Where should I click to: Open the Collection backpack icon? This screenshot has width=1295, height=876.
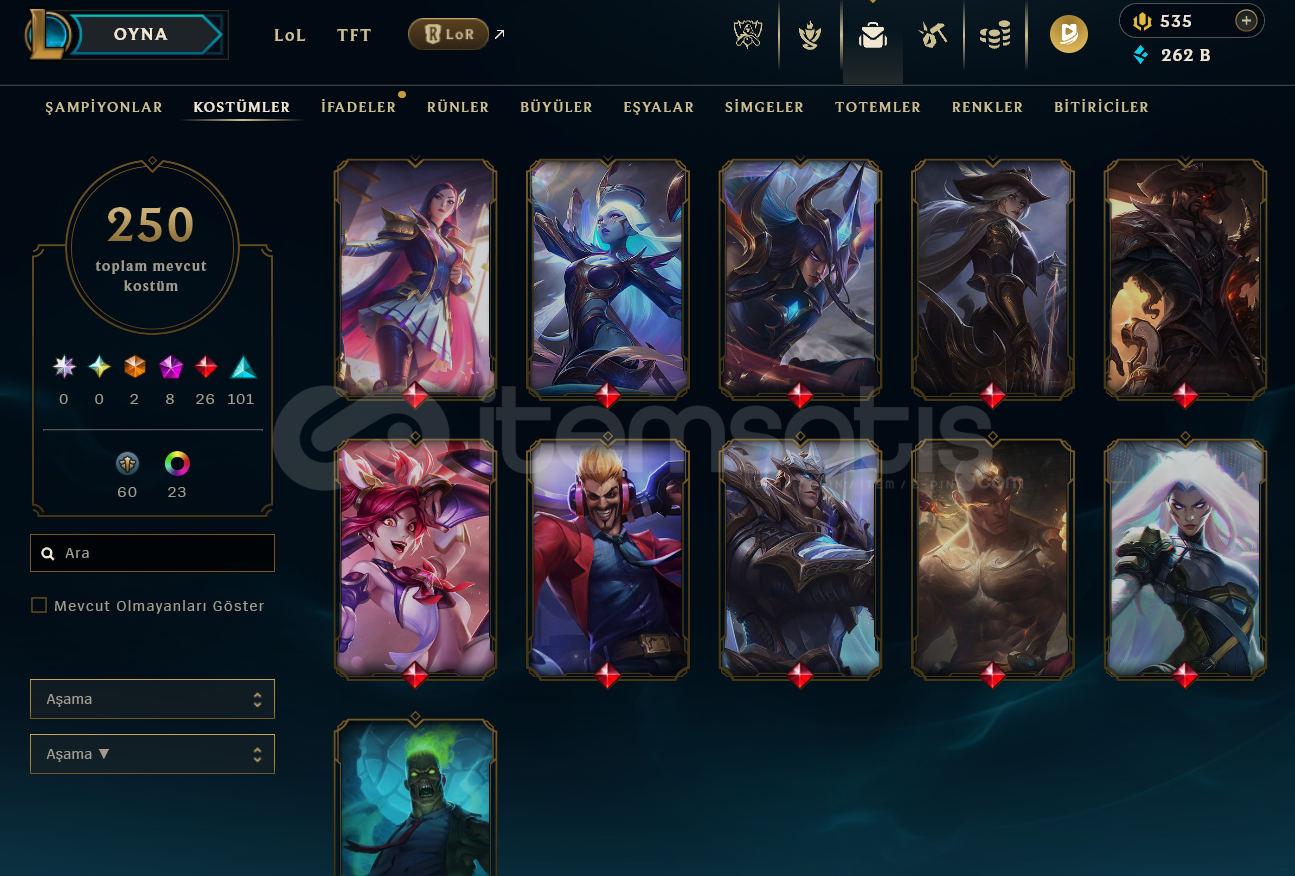tap(873, 36)
